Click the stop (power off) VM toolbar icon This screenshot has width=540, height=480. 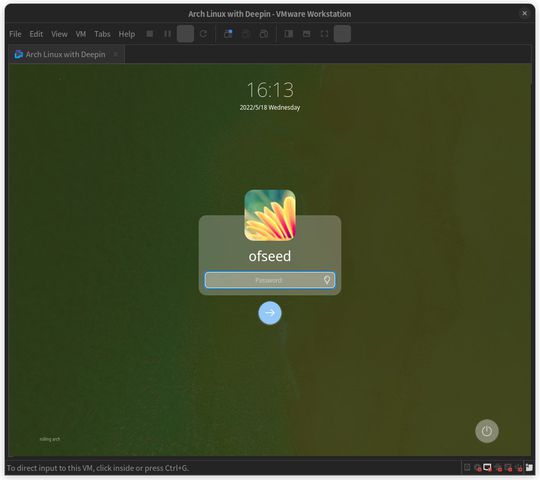150,34
